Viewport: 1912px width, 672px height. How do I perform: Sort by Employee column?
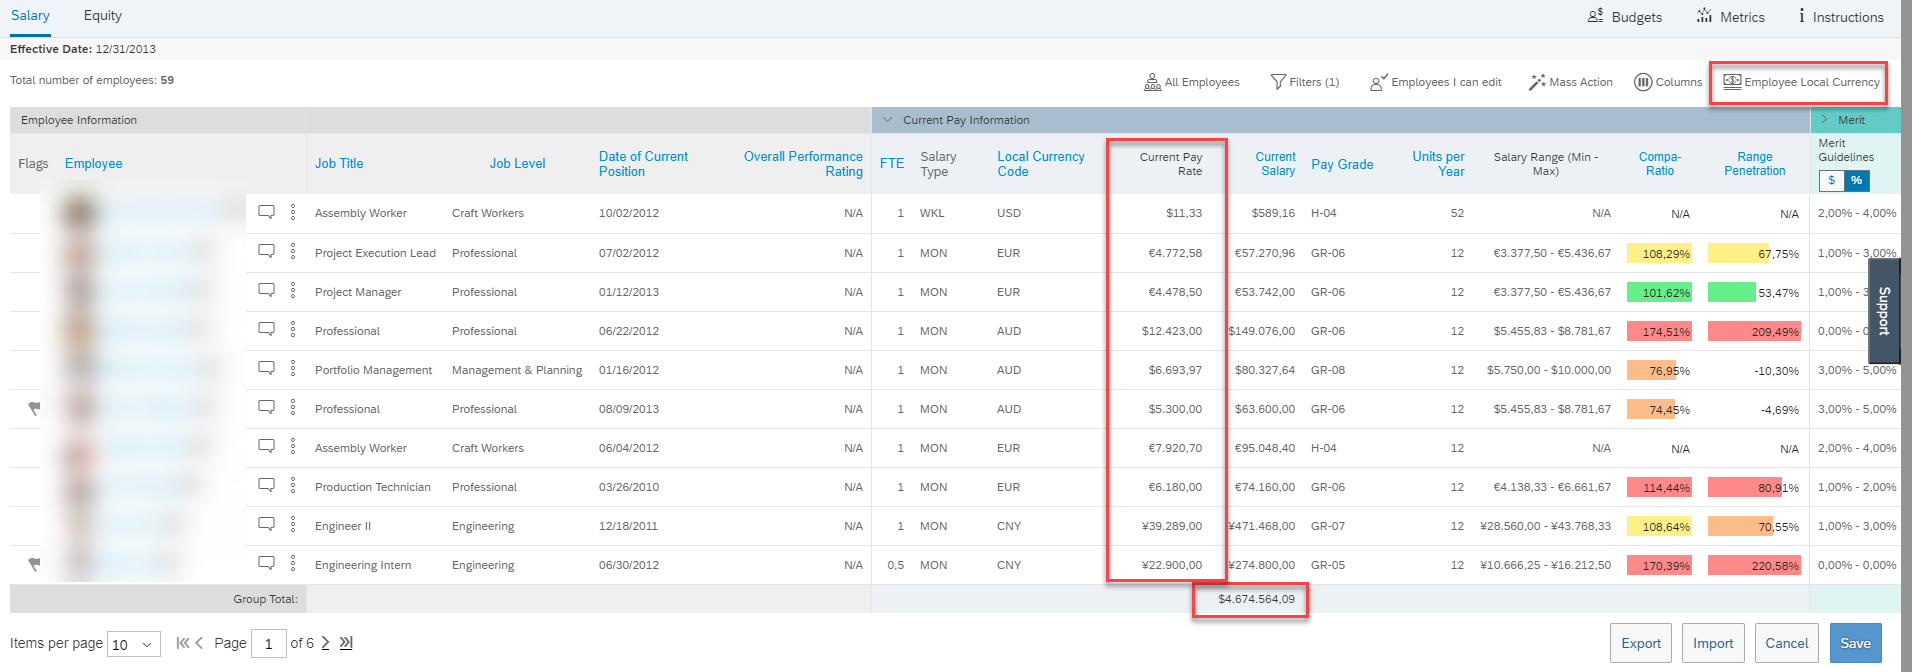click(x=94, y=164)
